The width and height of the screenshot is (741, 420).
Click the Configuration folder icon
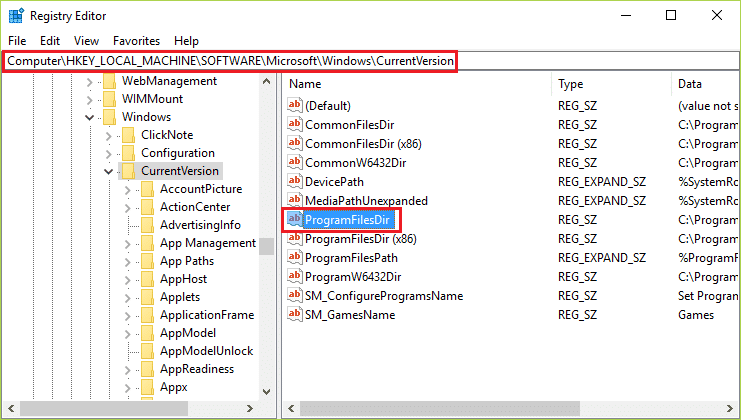(129, 153)
